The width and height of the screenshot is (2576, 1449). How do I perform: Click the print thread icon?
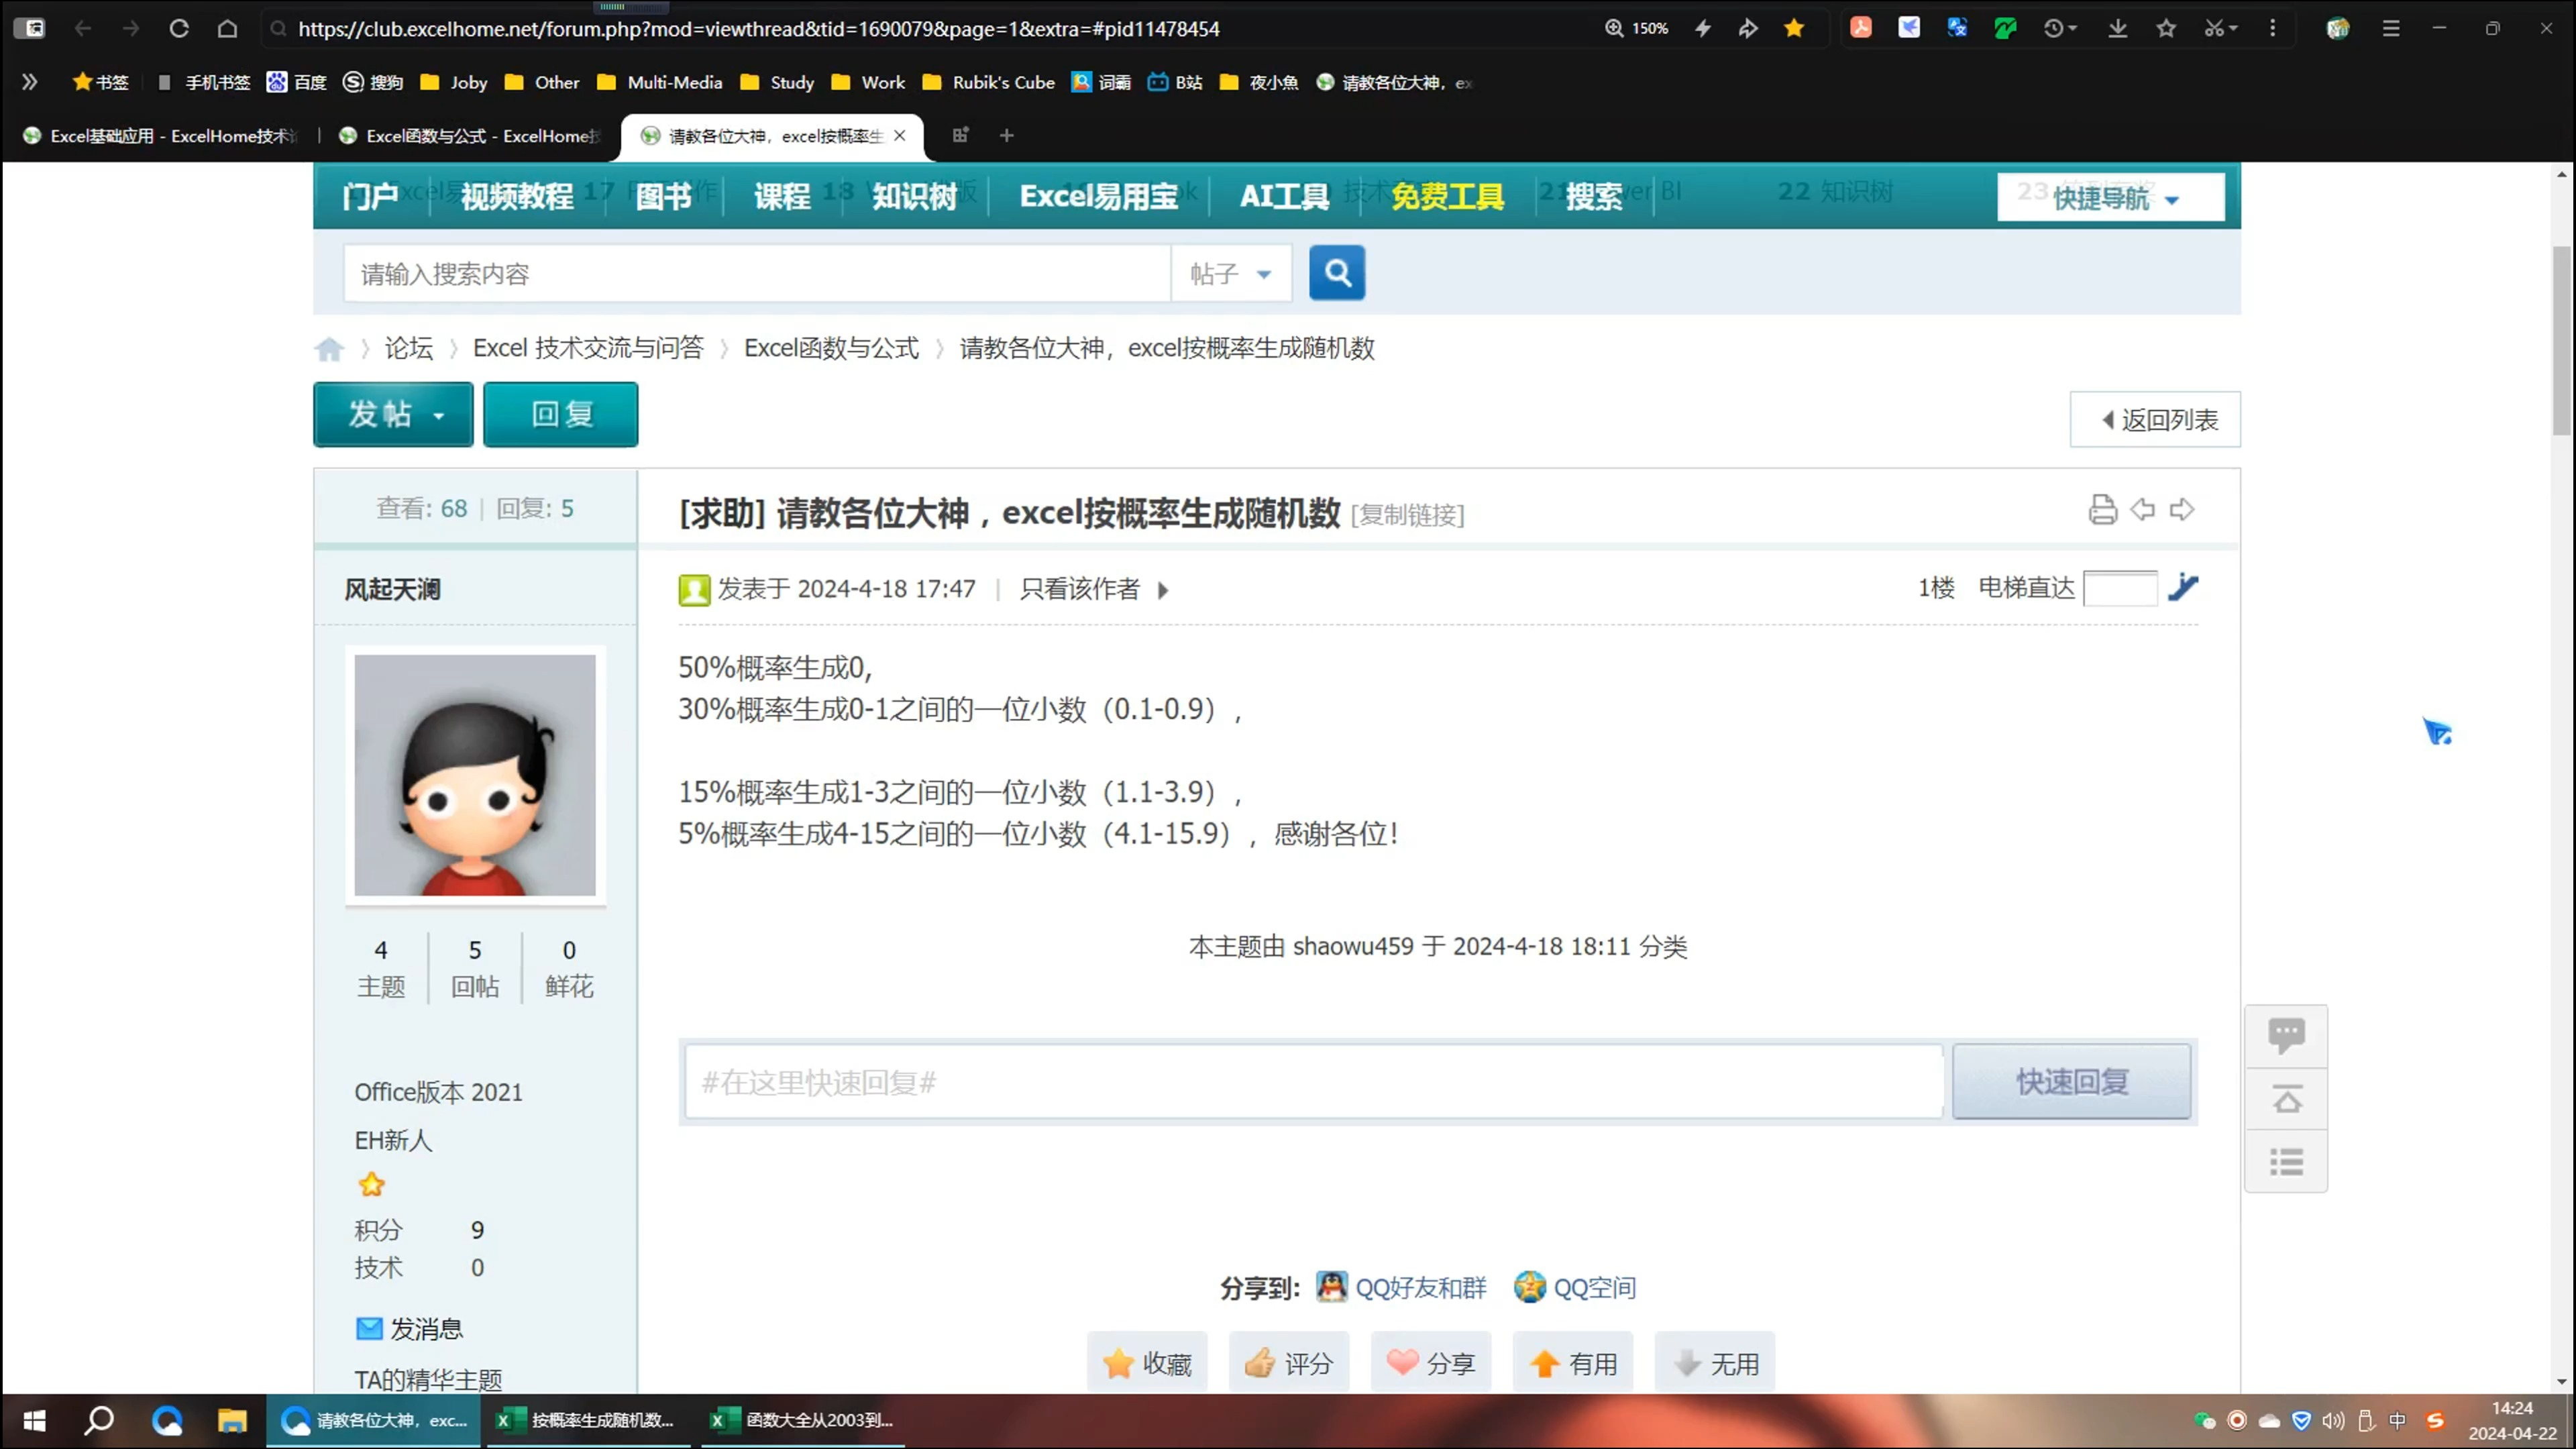[2102, 510]
